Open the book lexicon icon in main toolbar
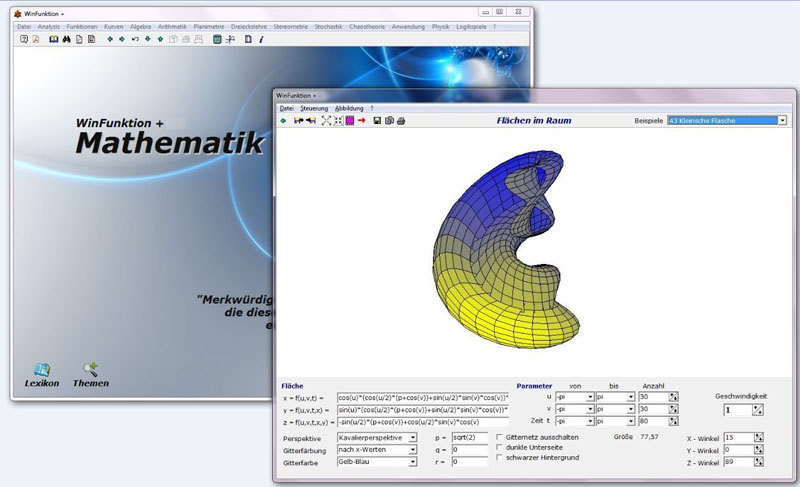Screen dimensions: 800x487 click(x=54, y=39)
